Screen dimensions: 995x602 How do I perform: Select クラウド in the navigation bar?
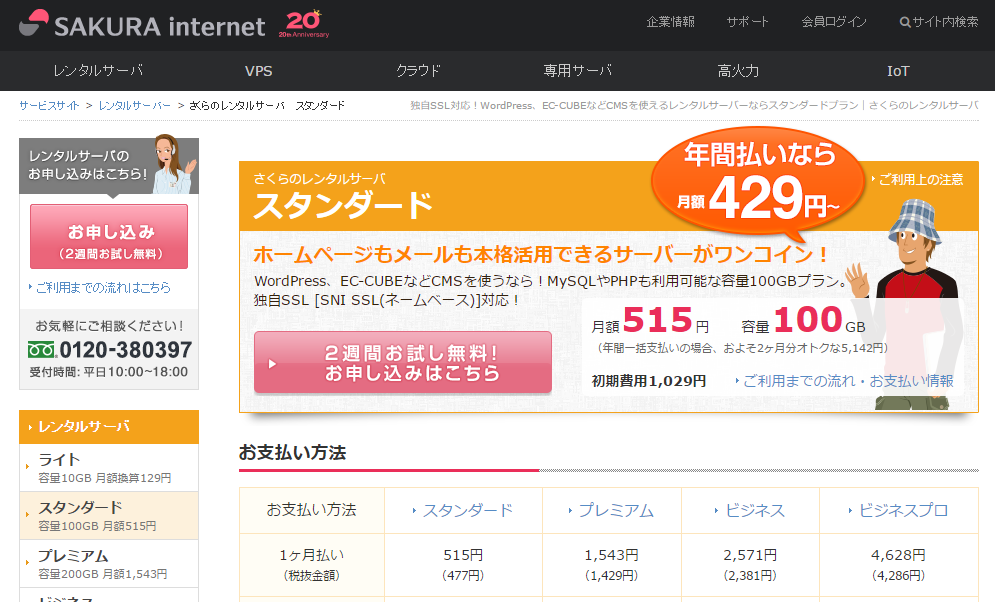pyautogui.click(x=418, y=70)
